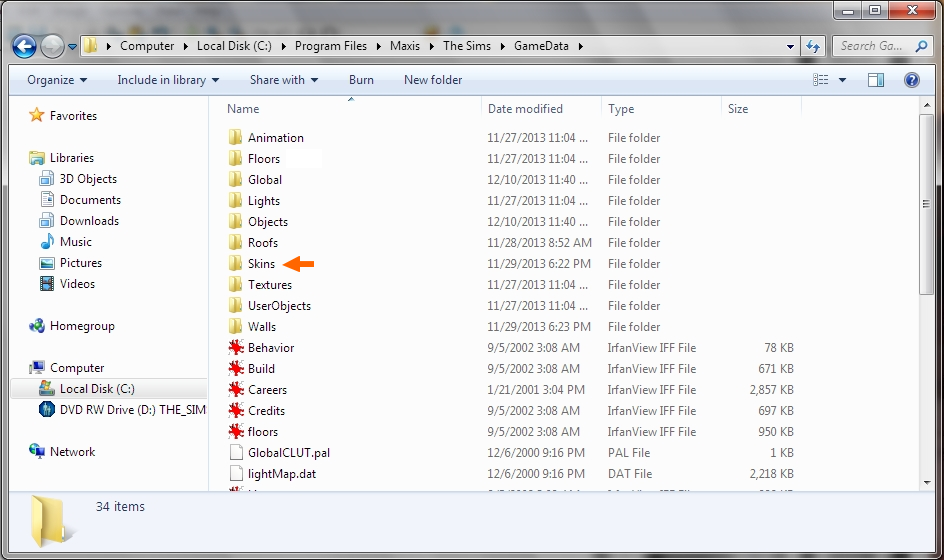
Task: Click the New folder button
Action: point(433,80)
